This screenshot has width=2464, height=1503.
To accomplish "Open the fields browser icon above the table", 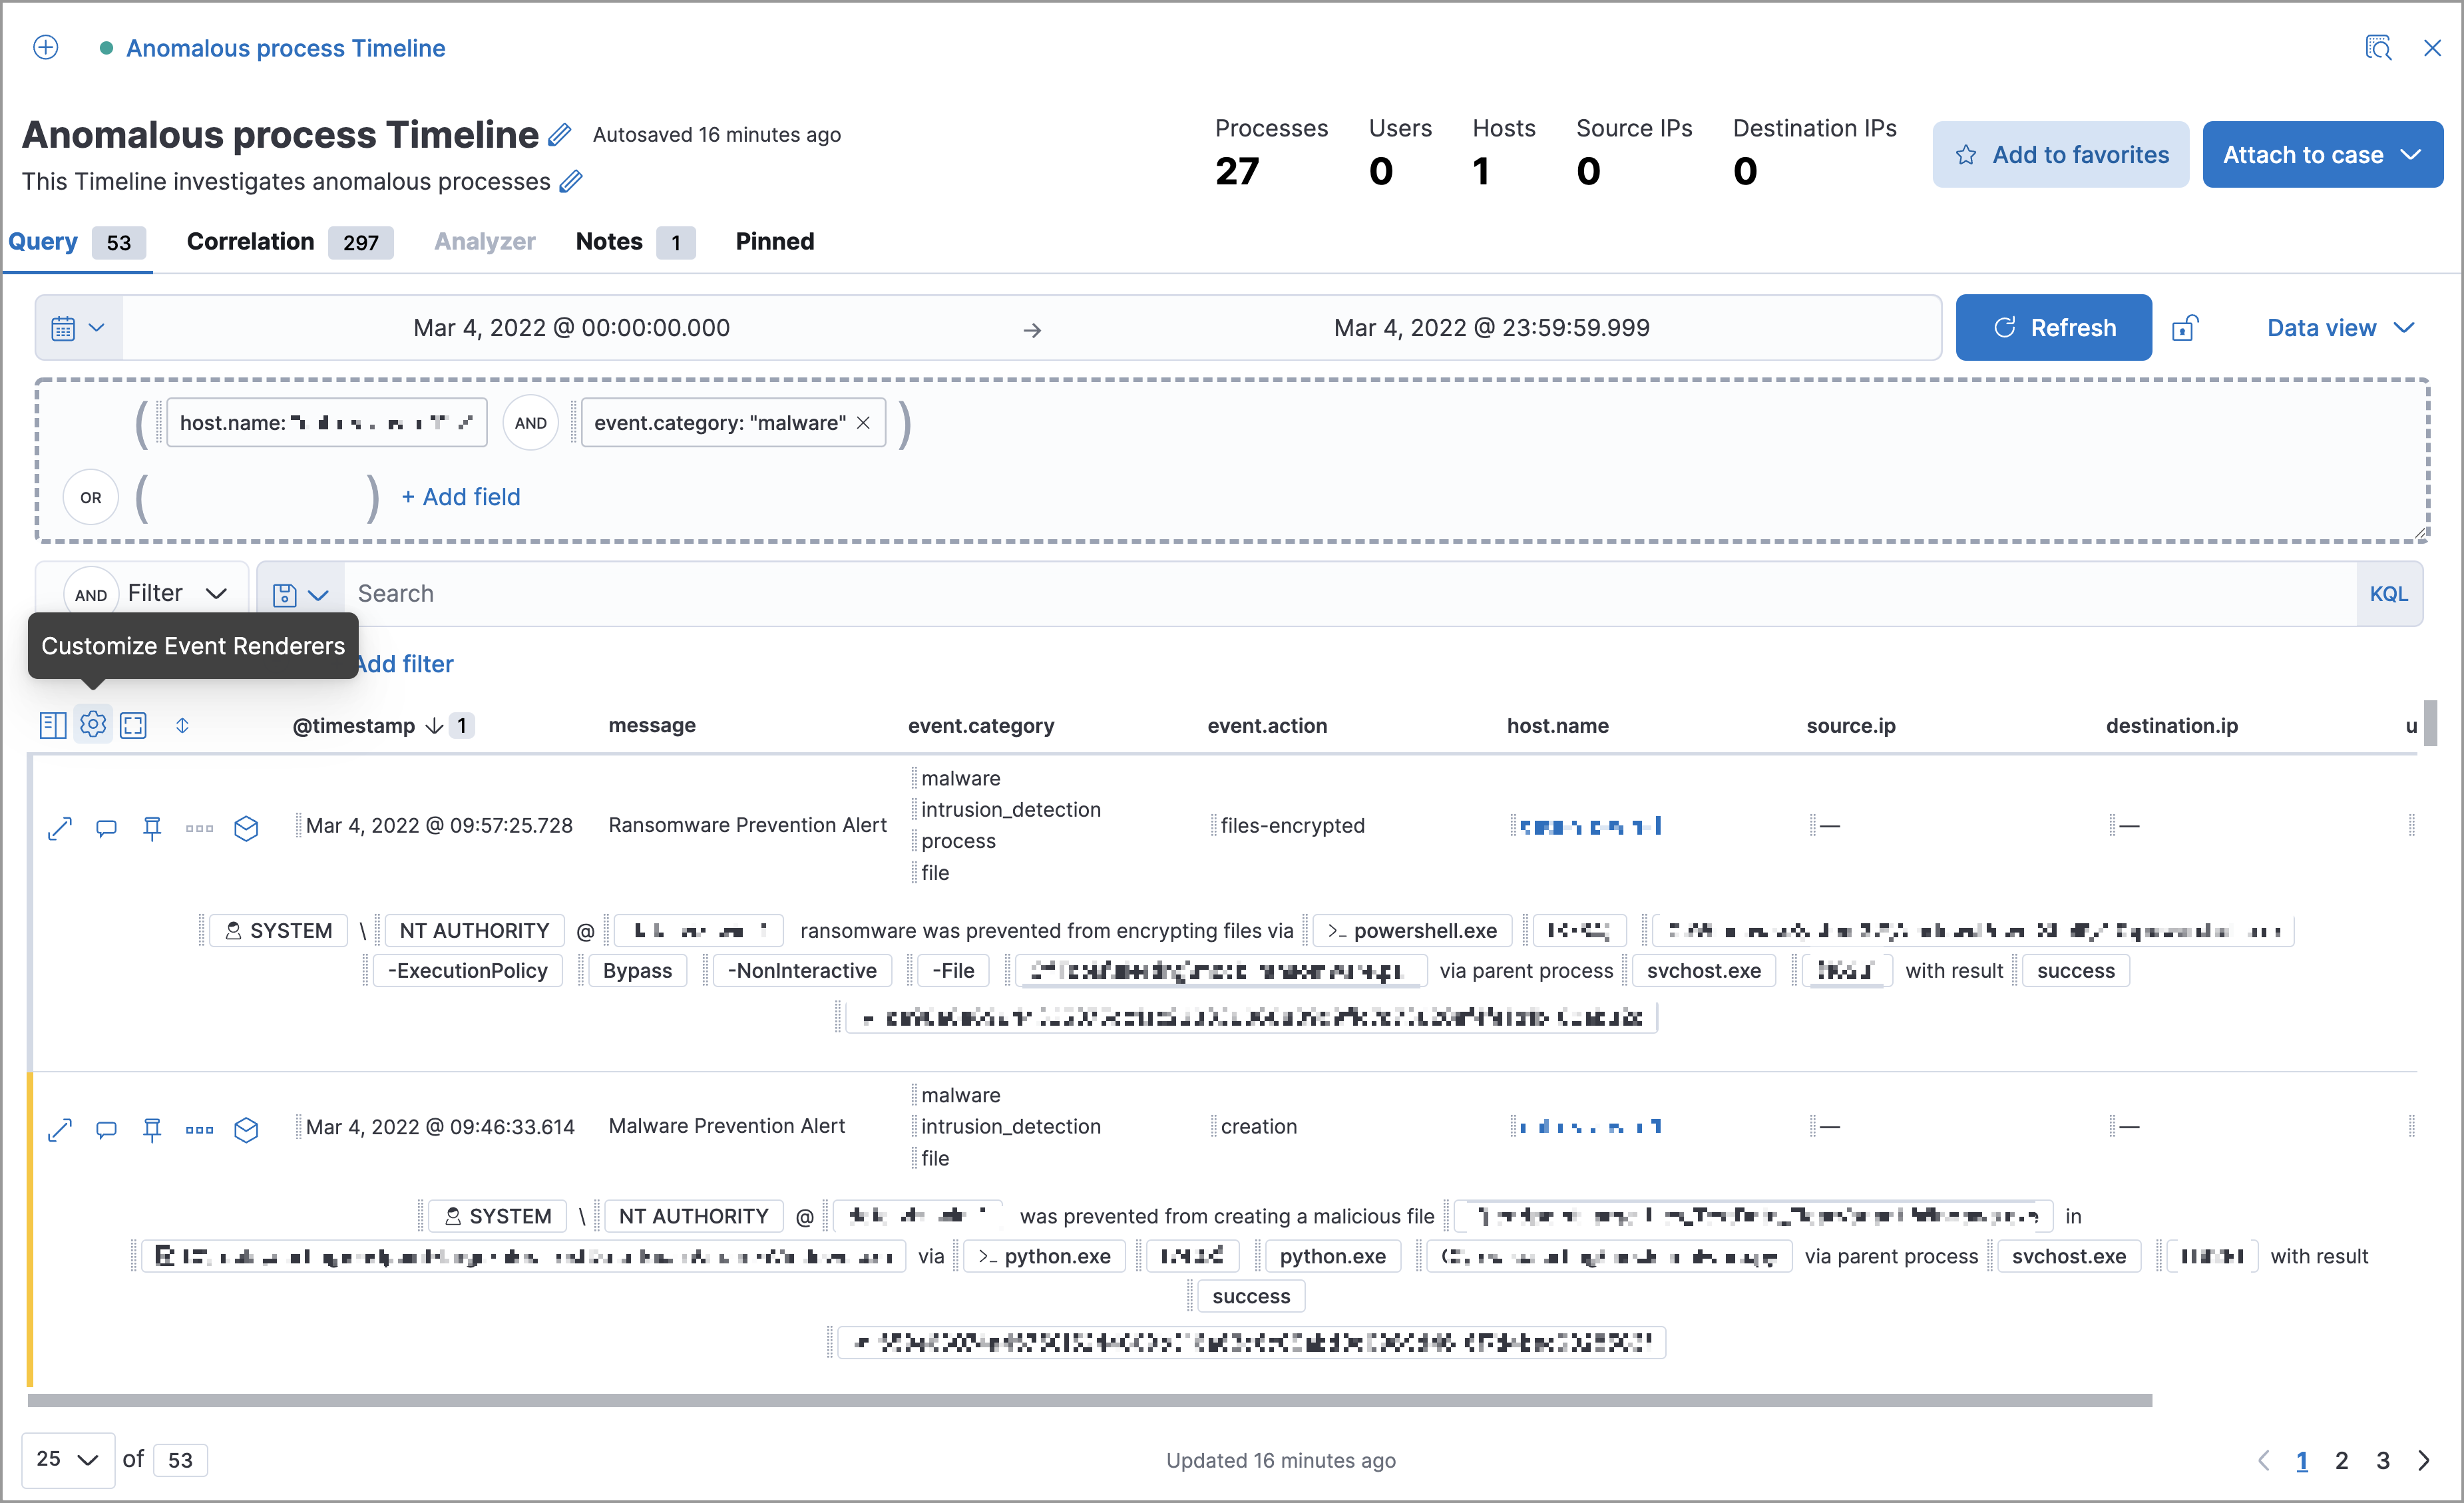I will tap(52, 725).
